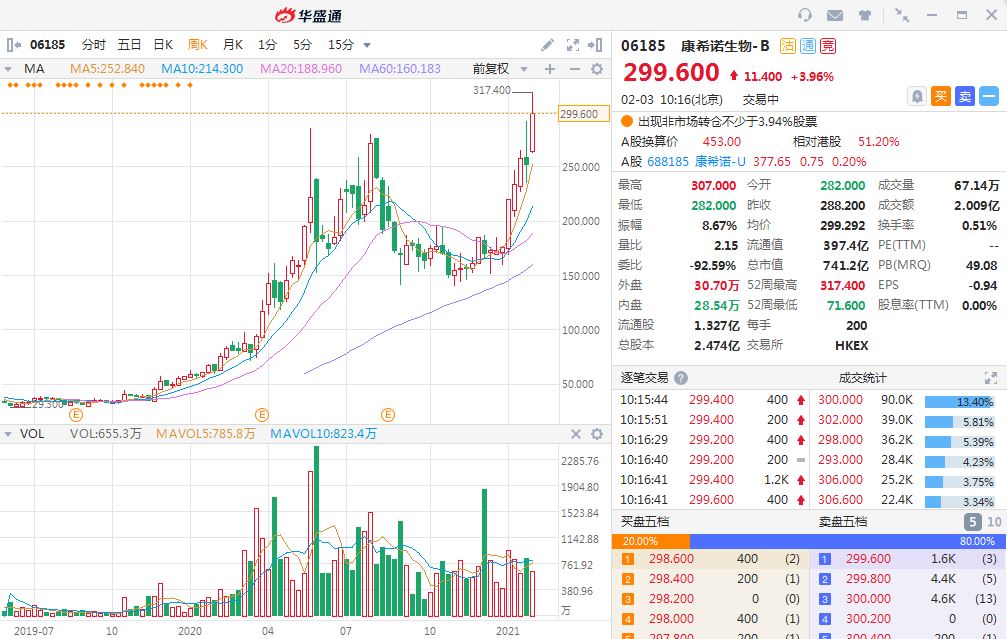This screenshot has width=1007, height=639.
Task: Select the 周K weekly tab
Action: coord(198,45)
